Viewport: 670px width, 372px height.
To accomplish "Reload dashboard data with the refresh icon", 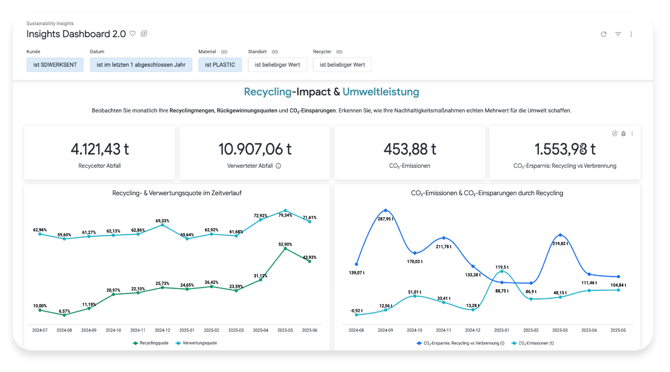I will tap(603, 34).
